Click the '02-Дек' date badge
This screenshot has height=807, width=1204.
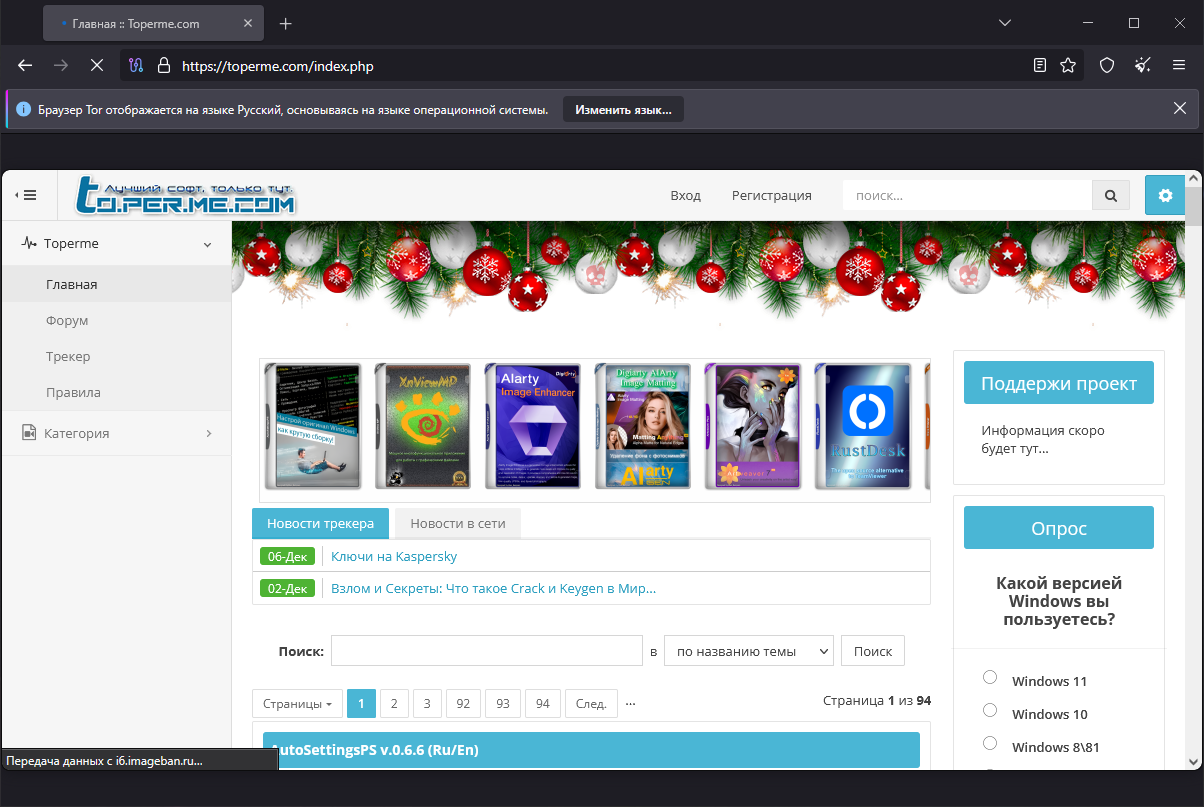[x=287, y=588]
